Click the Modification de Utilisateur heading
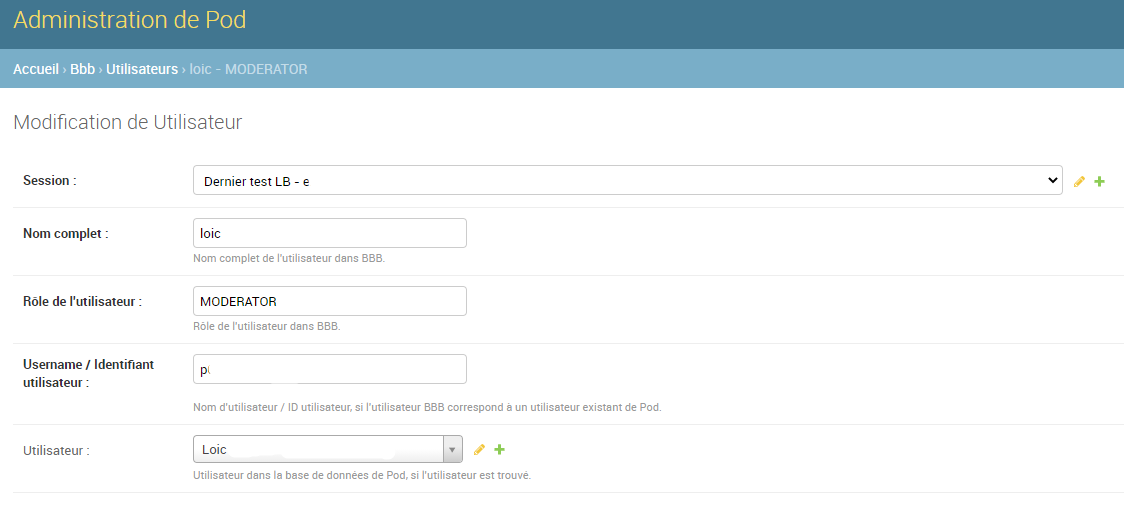 tap(127, 123)
